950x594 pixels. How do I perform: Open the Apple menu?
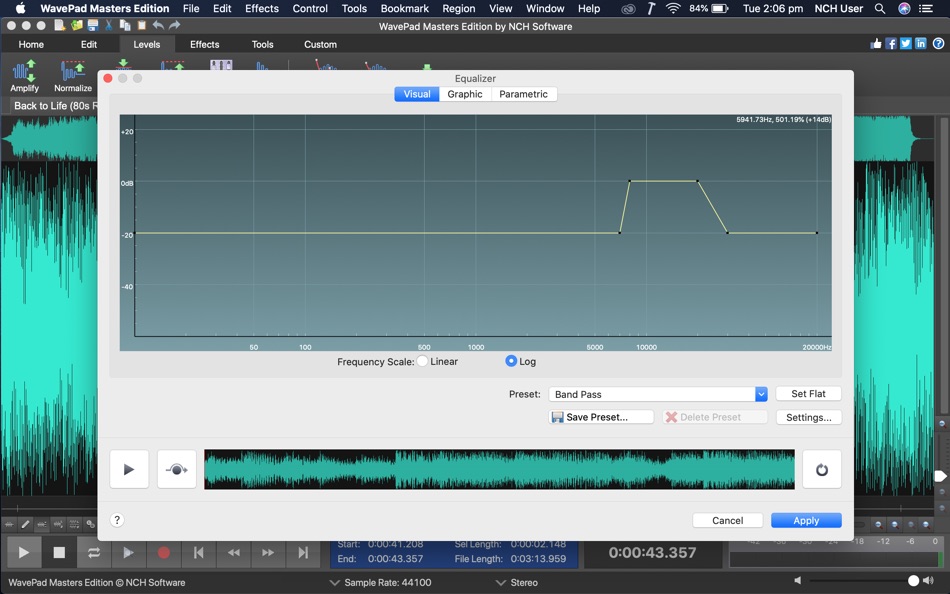[x=20, y=8]
